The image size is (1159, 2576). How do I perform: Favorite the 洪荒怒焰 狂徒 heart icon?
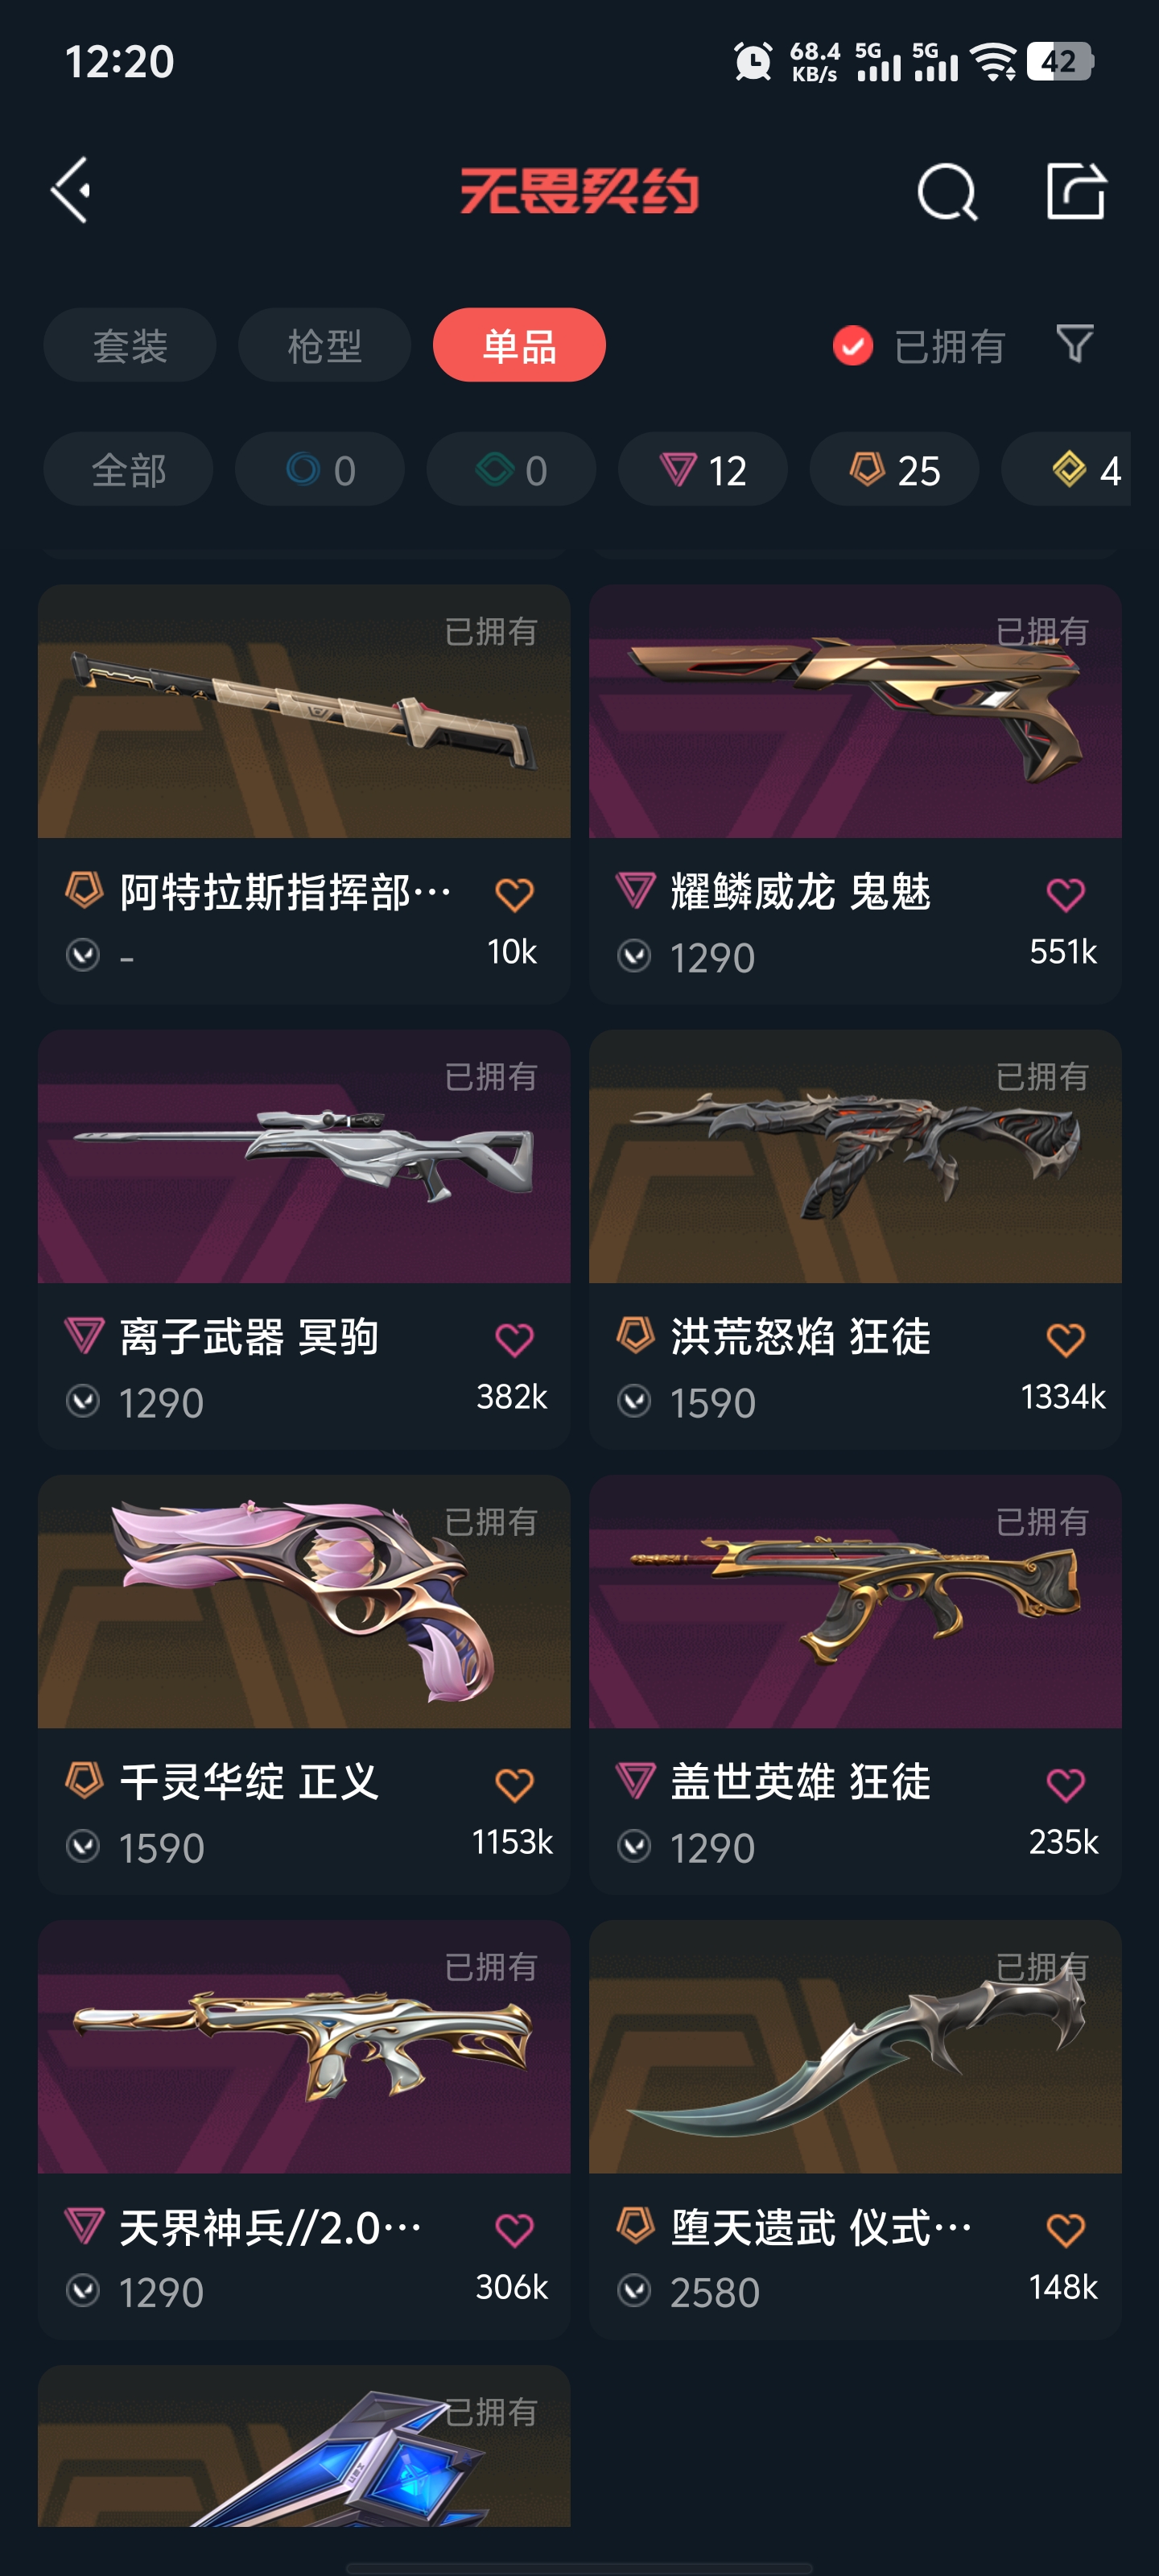tap(1065, 1339)
